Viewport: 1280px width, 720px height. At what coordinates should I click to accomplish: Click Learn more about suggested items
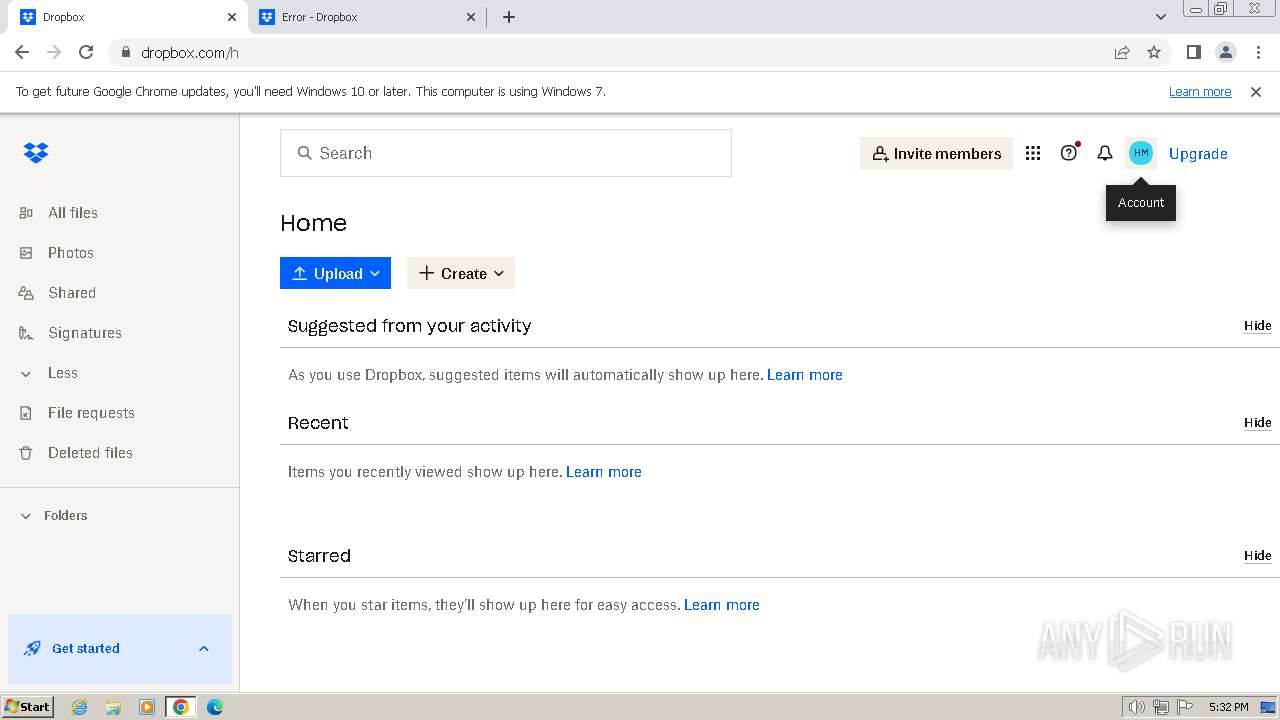(x=805, y=375)
